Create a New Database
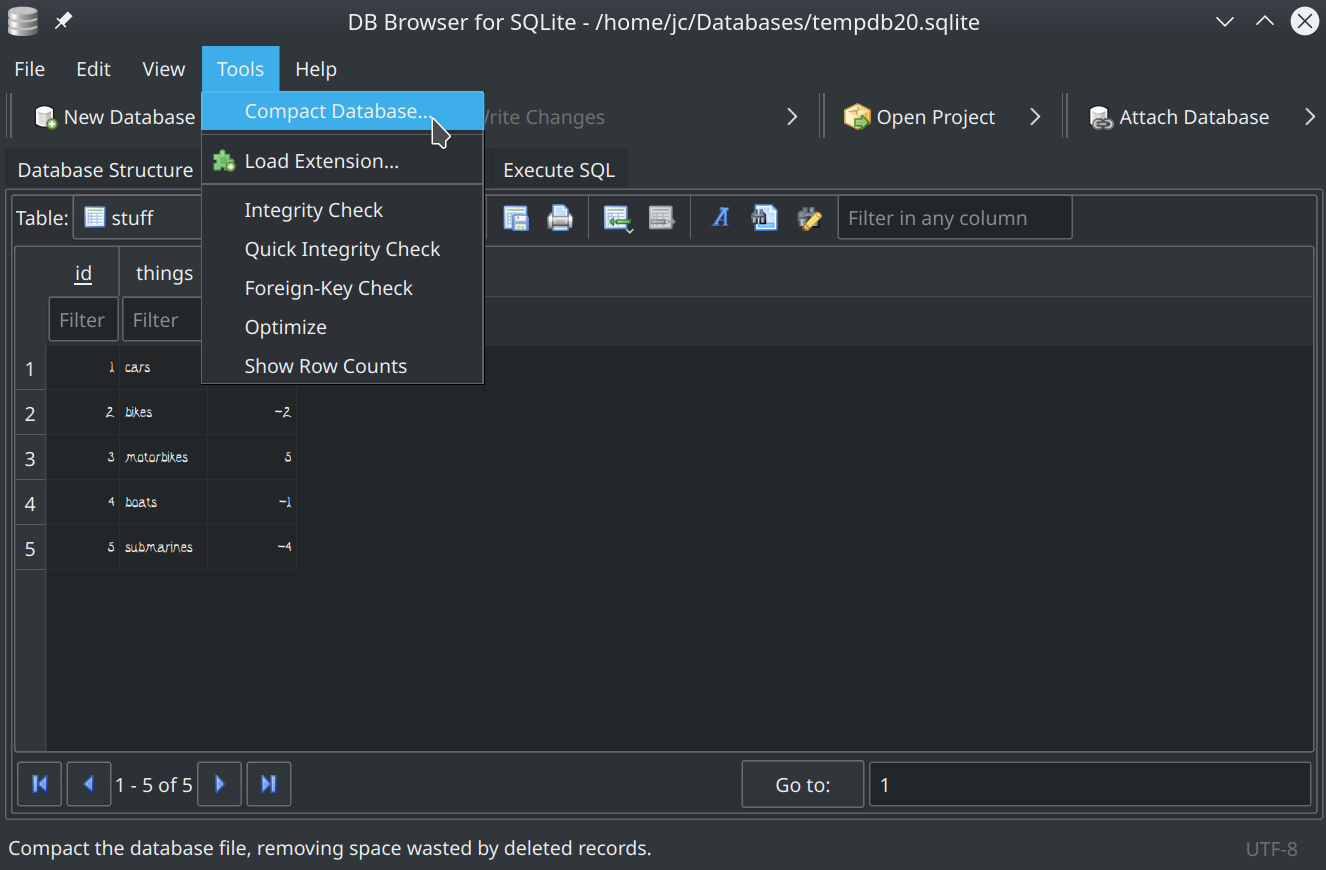 (x=113, y=117)
